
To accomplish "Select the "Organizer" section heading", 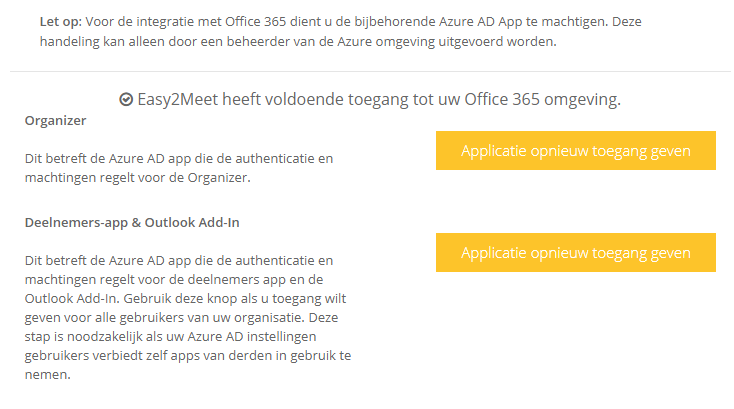I will (55, 121).
